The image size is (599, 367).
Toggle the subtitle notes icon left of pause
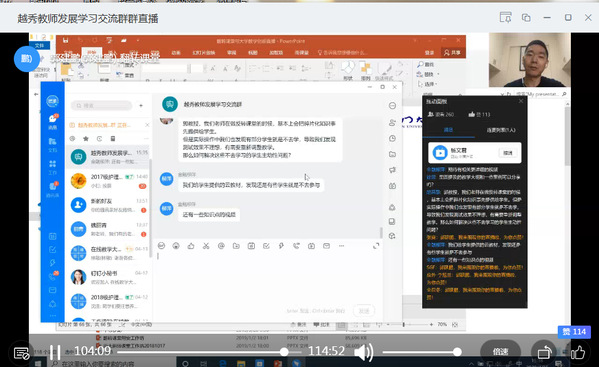[x=21, y=353]
